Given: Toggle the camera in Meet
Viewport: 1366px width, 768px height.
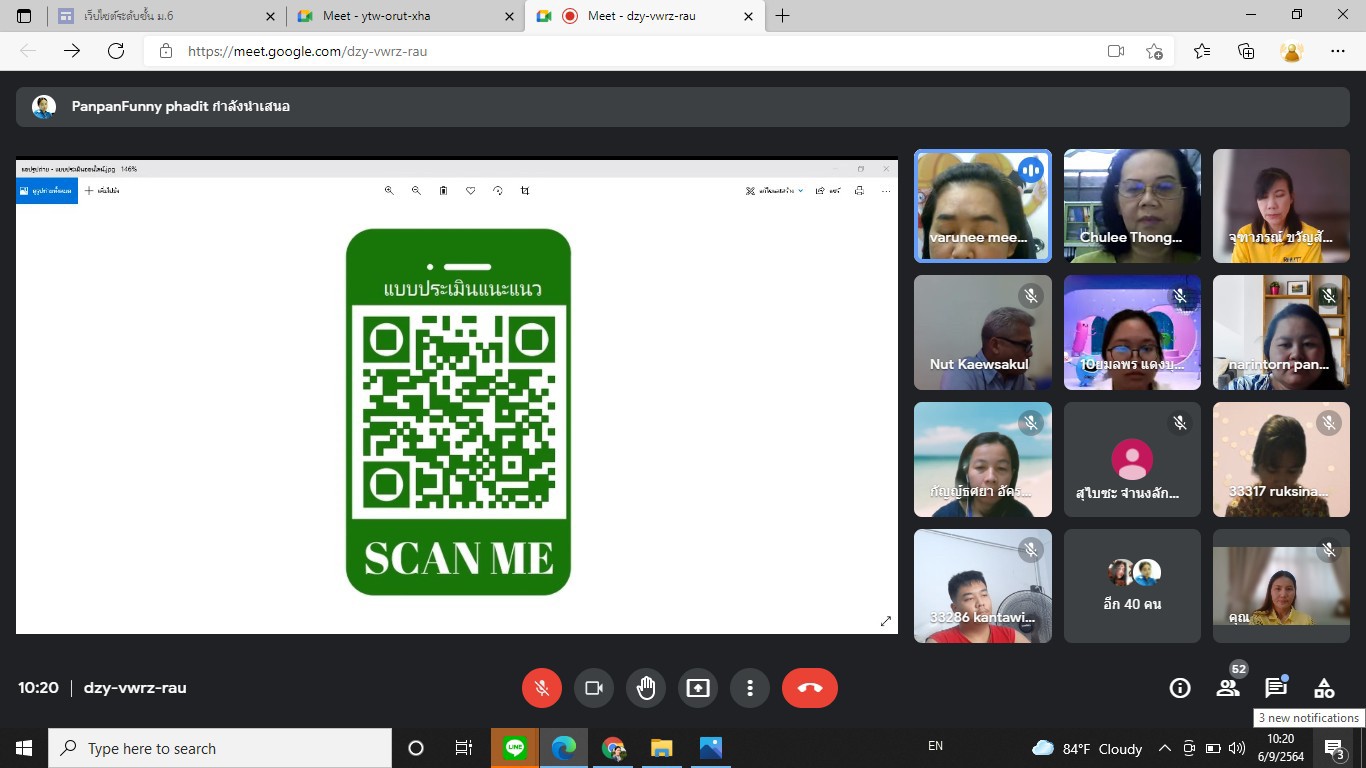Looking at the screenshot, I should (x=594, y=688).
